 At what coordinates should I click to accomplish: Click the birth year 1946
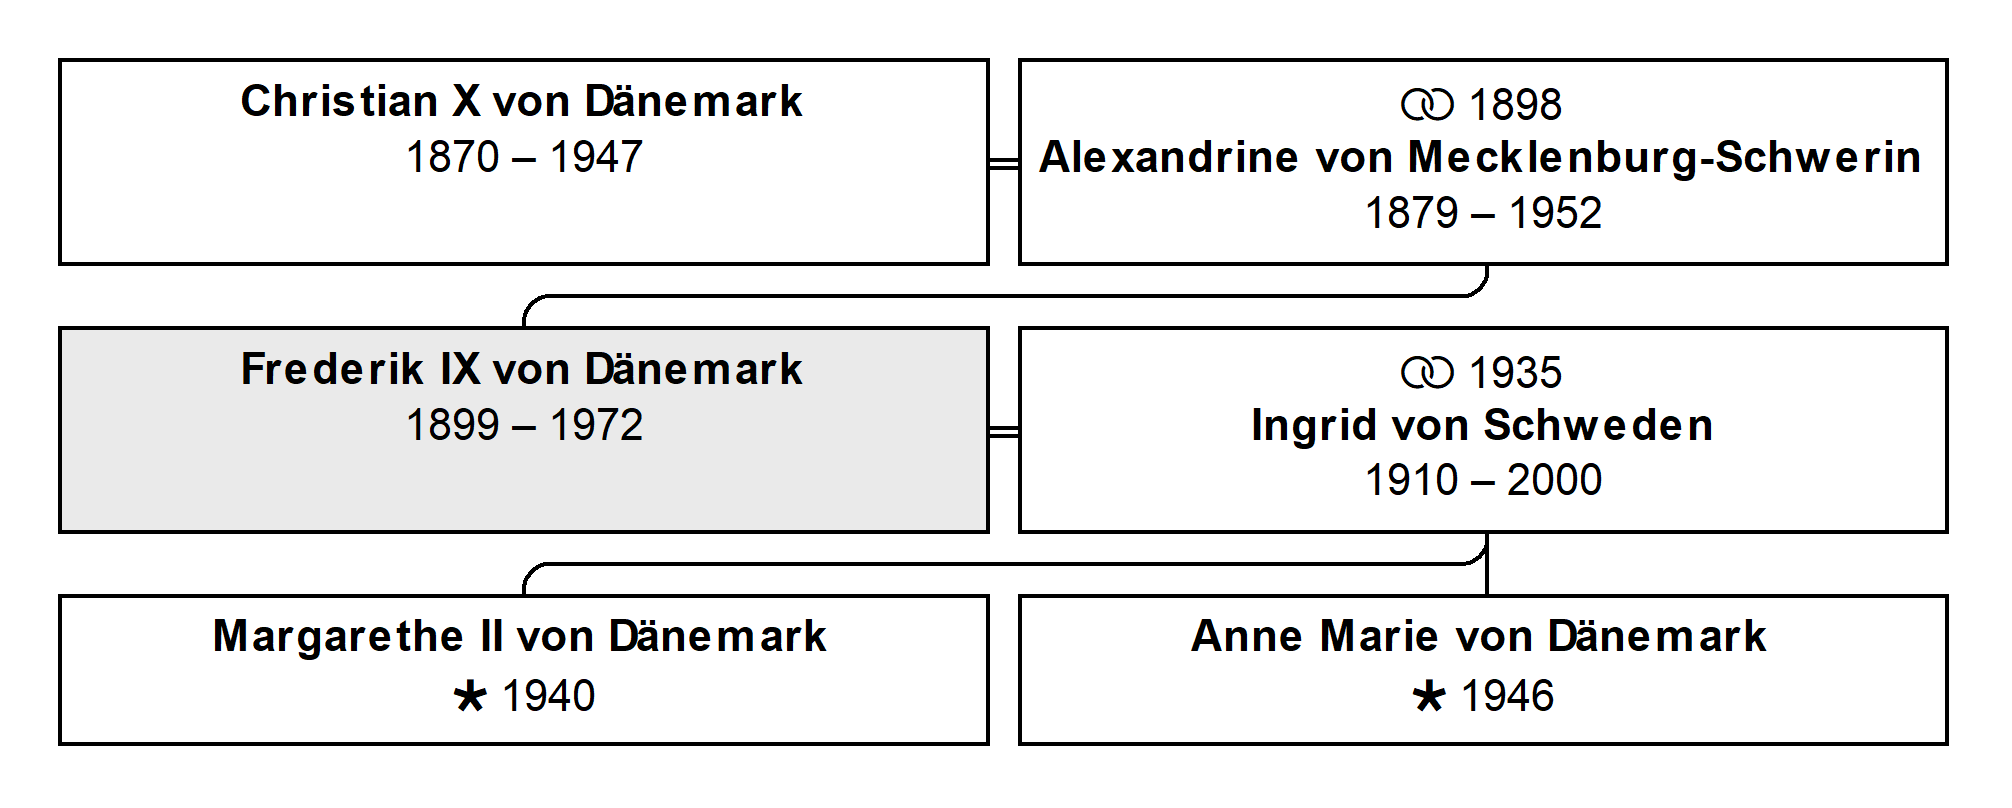[1508, 696]
